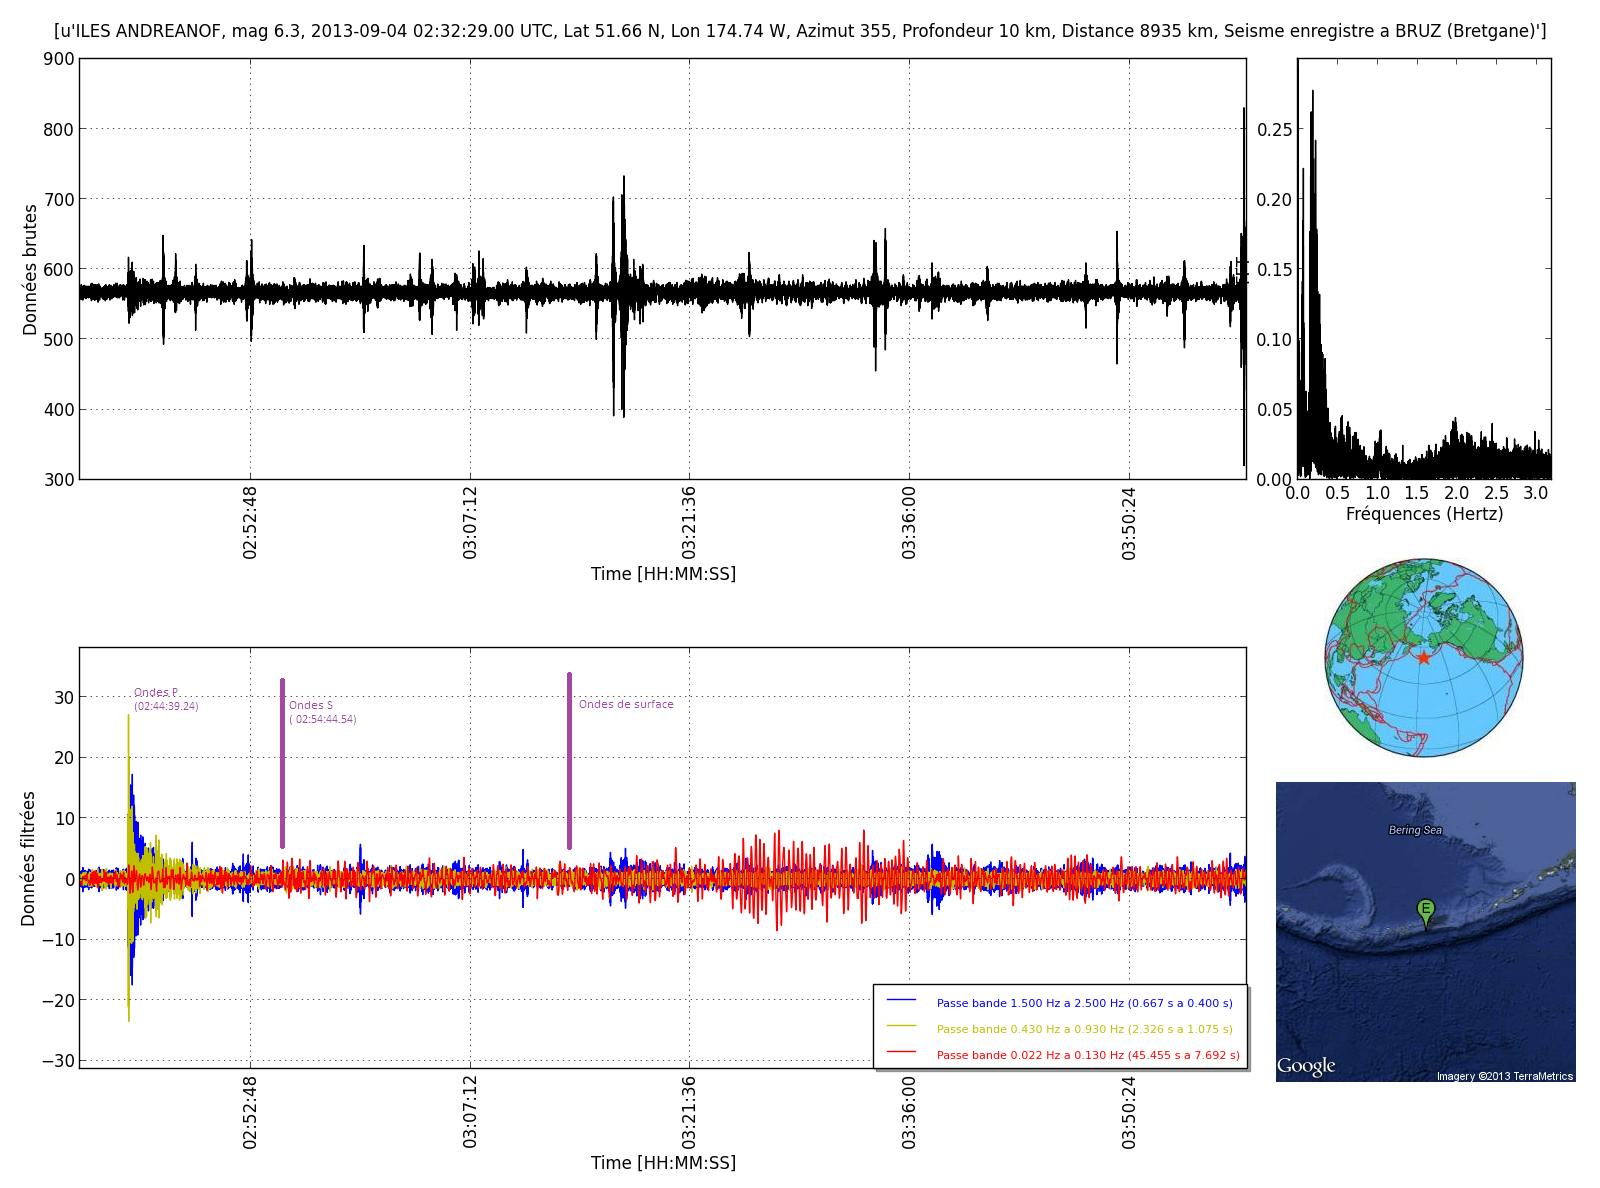1600x1188 pixels.
Task: Click the blue line swatch in legend
Action: (901, 1001)
